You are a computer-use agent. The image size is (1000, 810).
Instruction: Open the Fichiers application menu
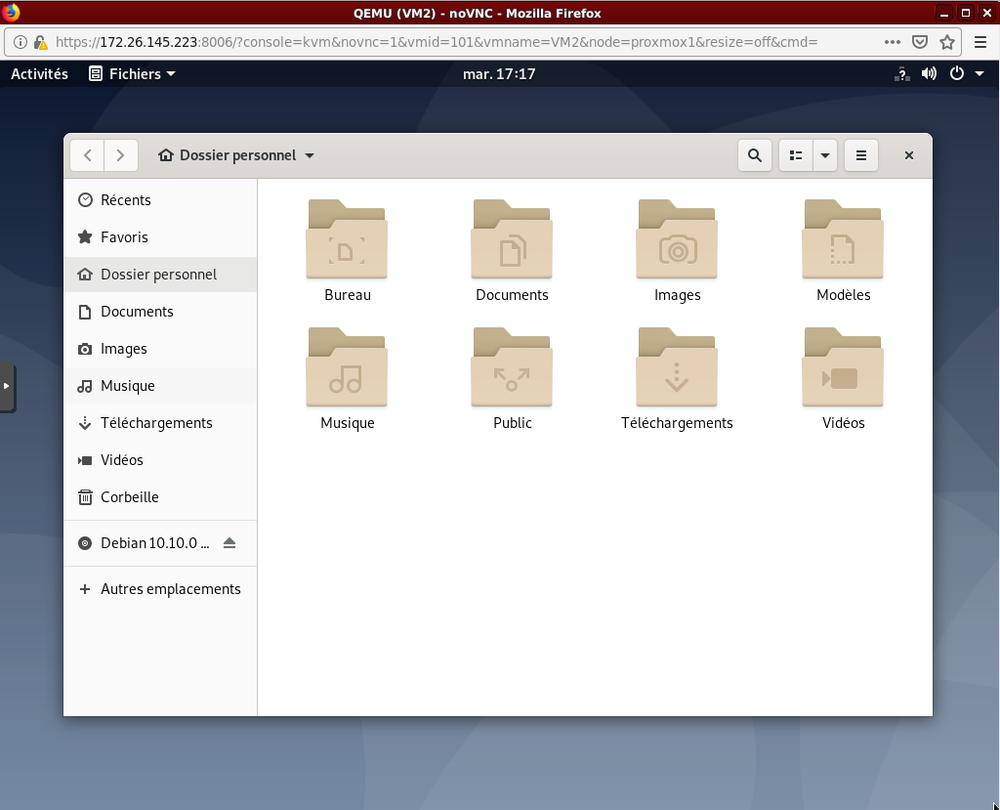tap(132, 74)
